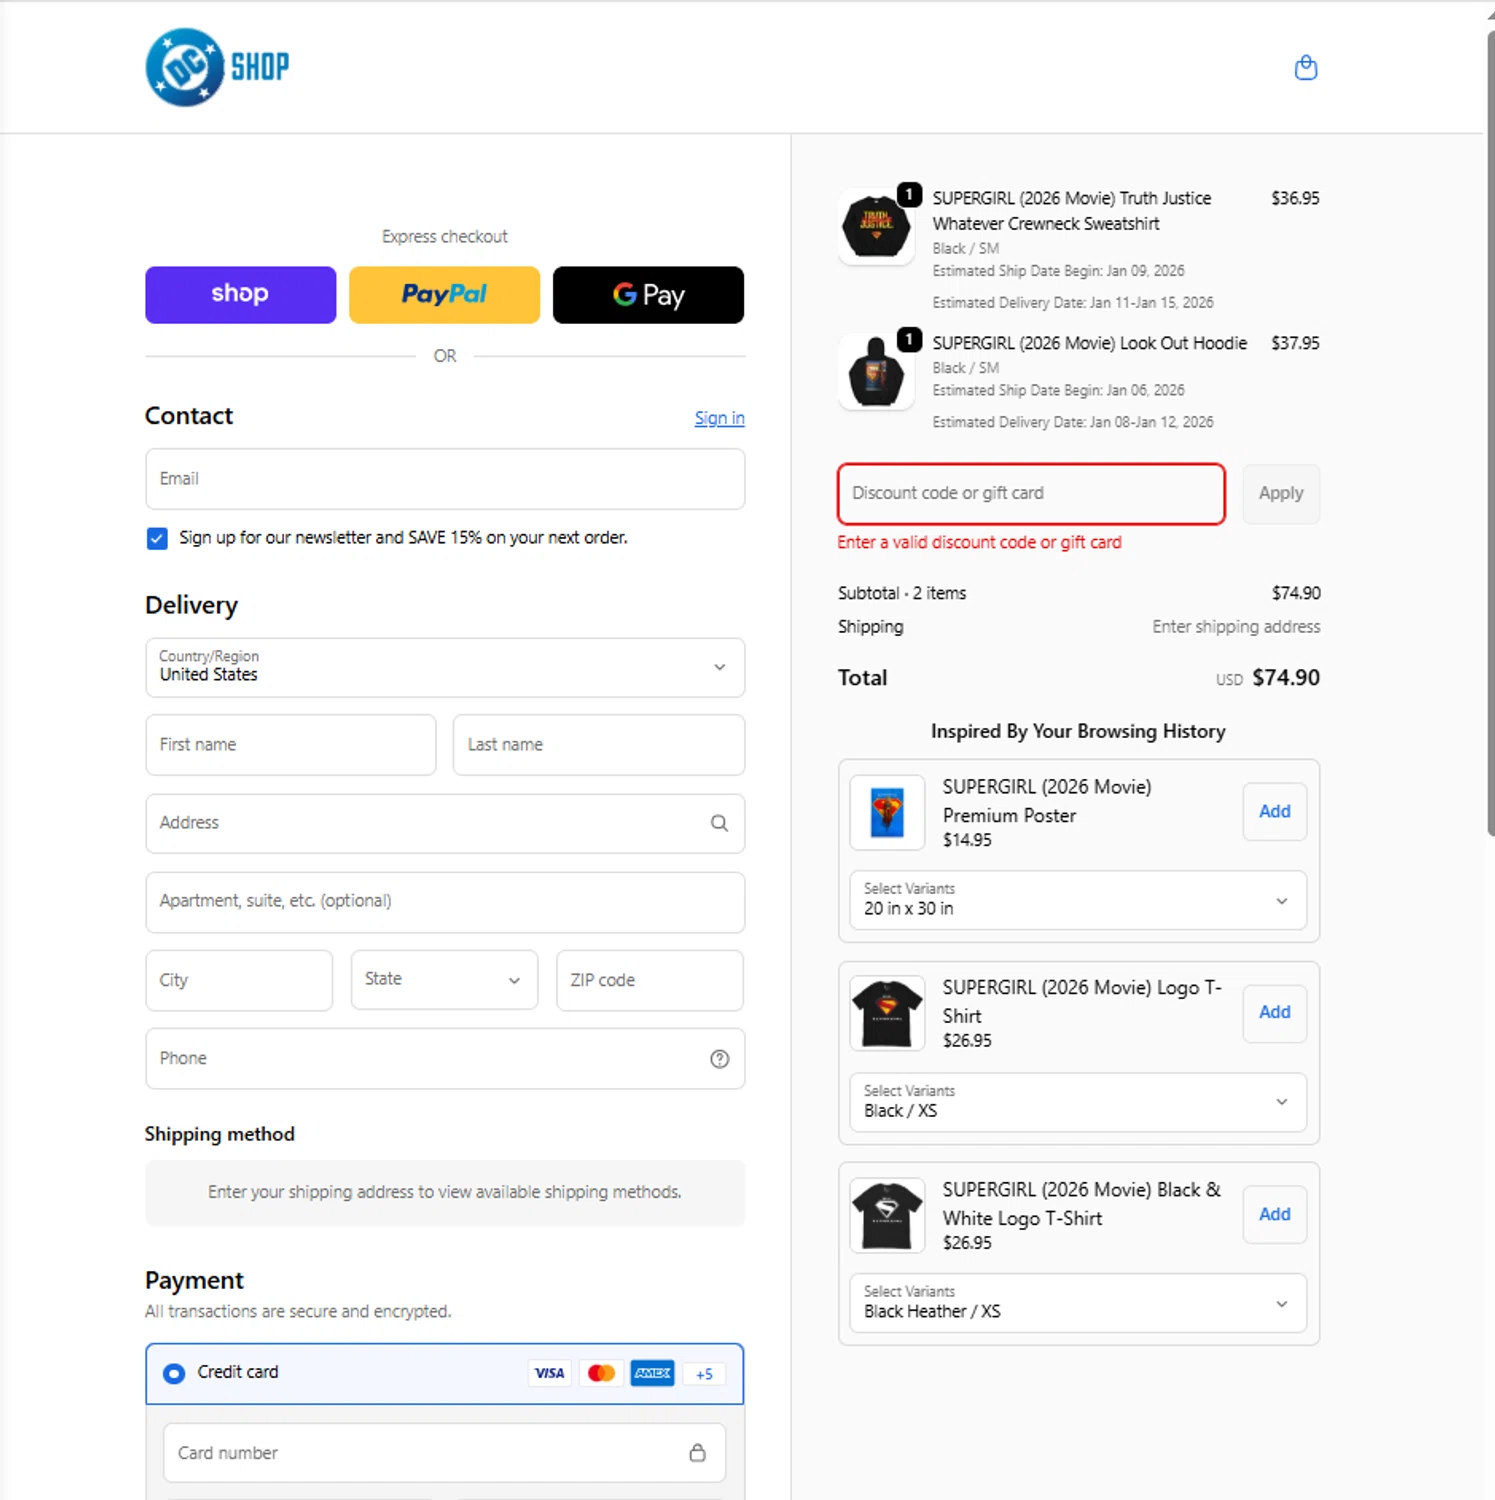Image resolution: width=1495 pixels, height=1500 pixels.
Task: Click the Truth Justice Sweatshirt thumbnail
Action: point(876,226)
